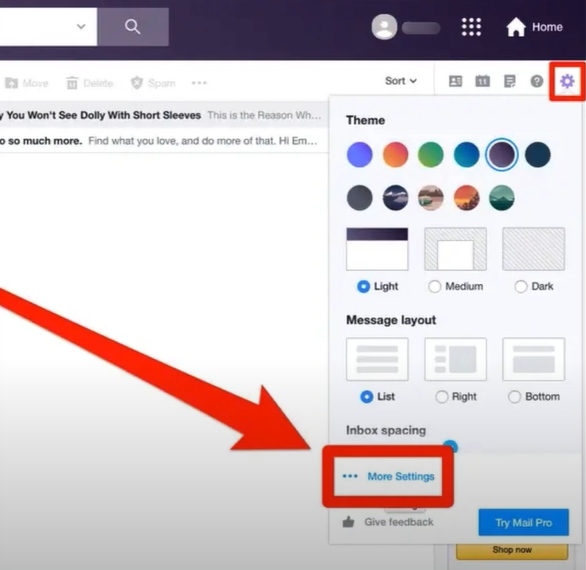Select the Medium theme radio button
Image resolution: width=586 pixels, height=570 pixels.
[434, 287]
